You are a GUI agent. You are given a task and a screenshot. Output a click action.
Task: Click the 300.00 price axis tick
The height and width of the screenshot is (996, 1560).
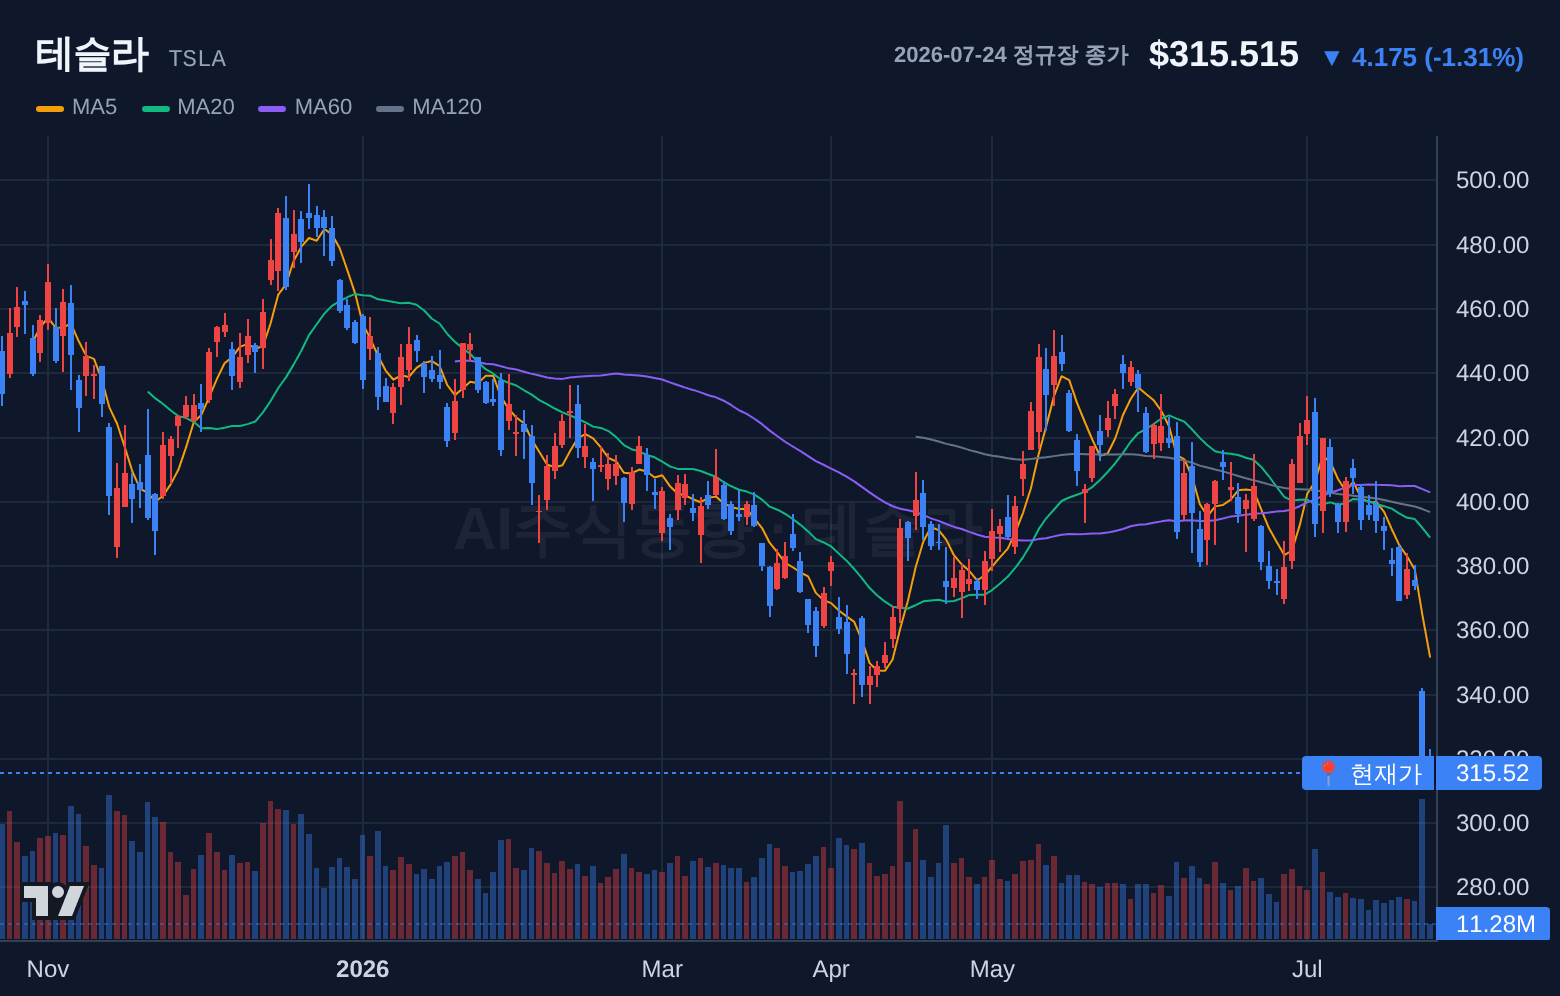click(1492, 823)
